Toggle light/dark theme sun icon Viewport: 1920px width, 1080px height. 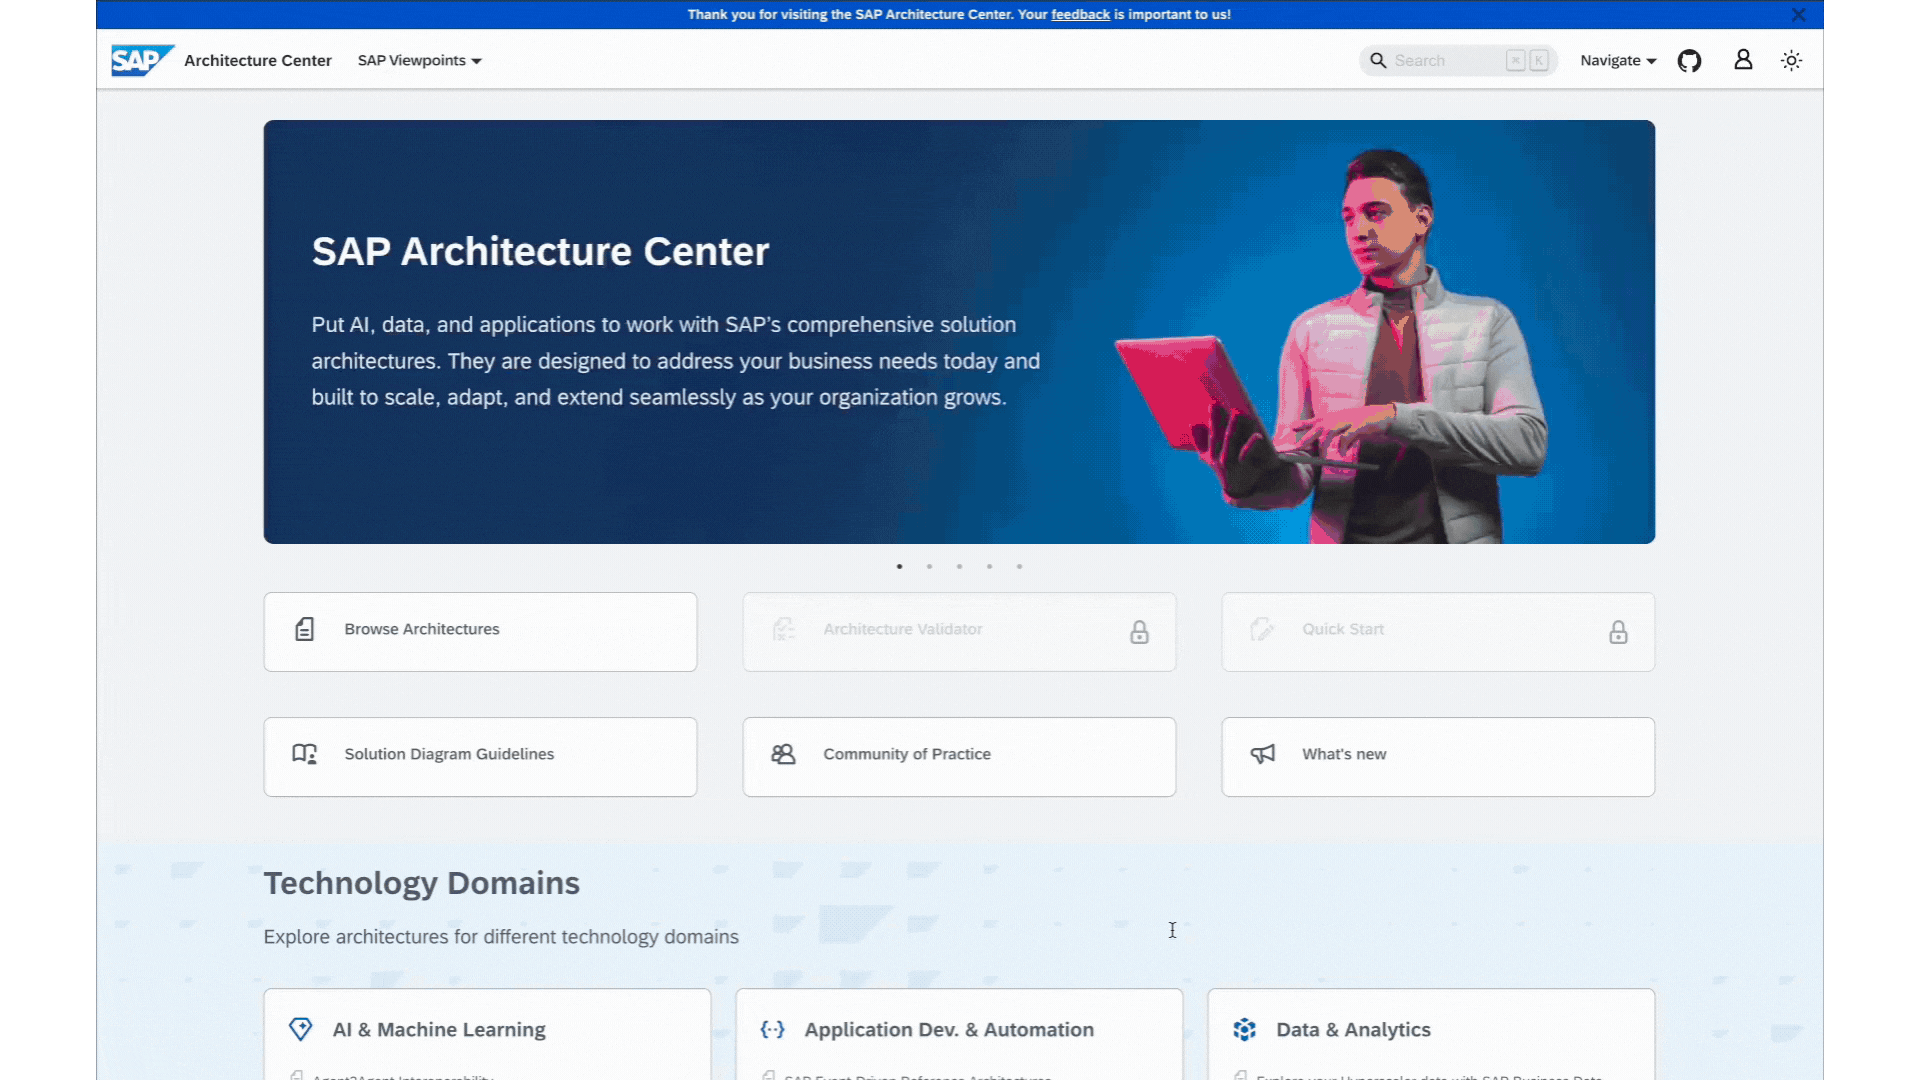pos(1791,61)
